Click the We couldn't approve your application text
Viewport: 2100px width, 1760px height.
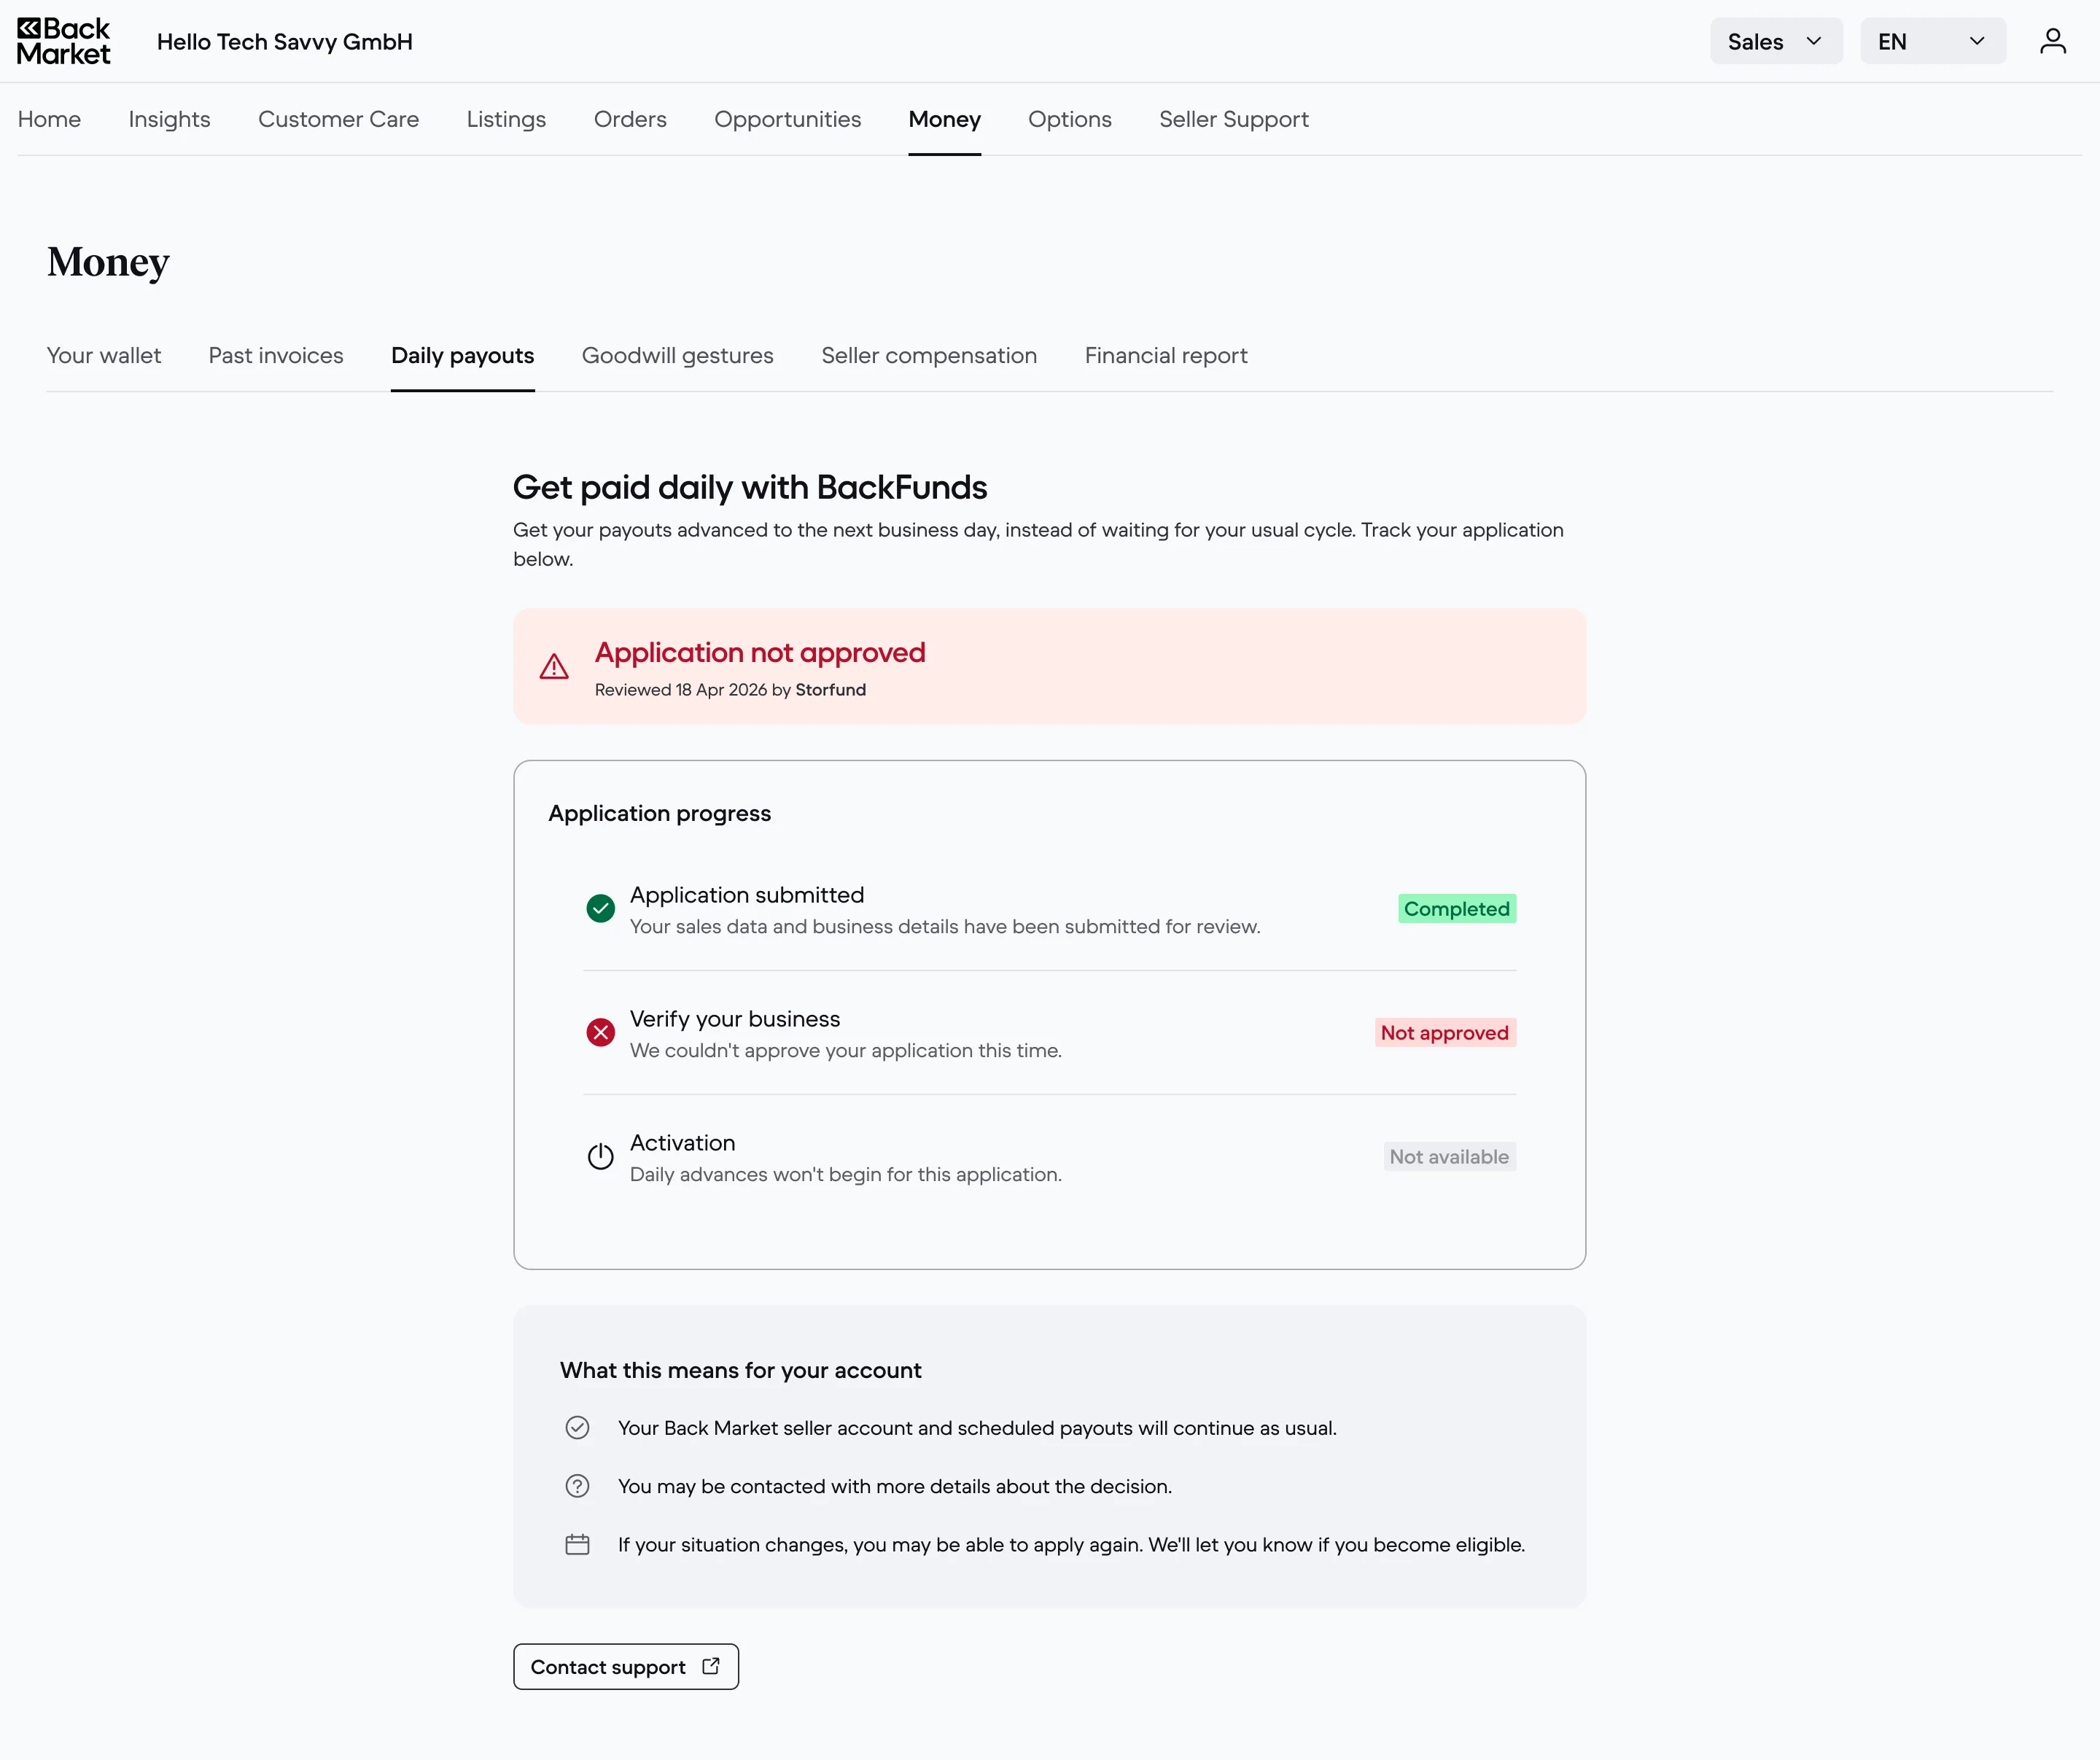pos(846,1050)
